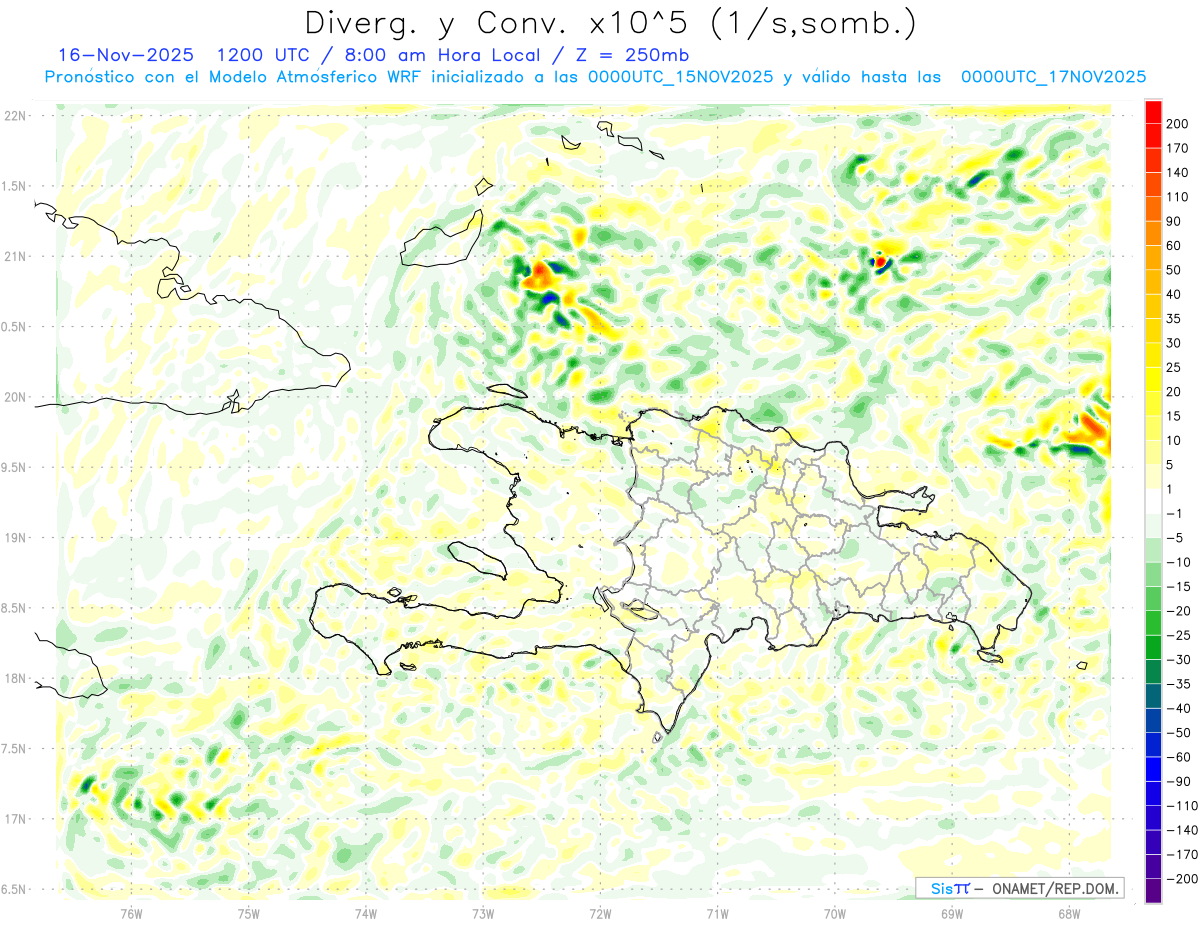1200x927 pixels.
Task: Click the '6.5N' latitude label
Action: [15, 889]
